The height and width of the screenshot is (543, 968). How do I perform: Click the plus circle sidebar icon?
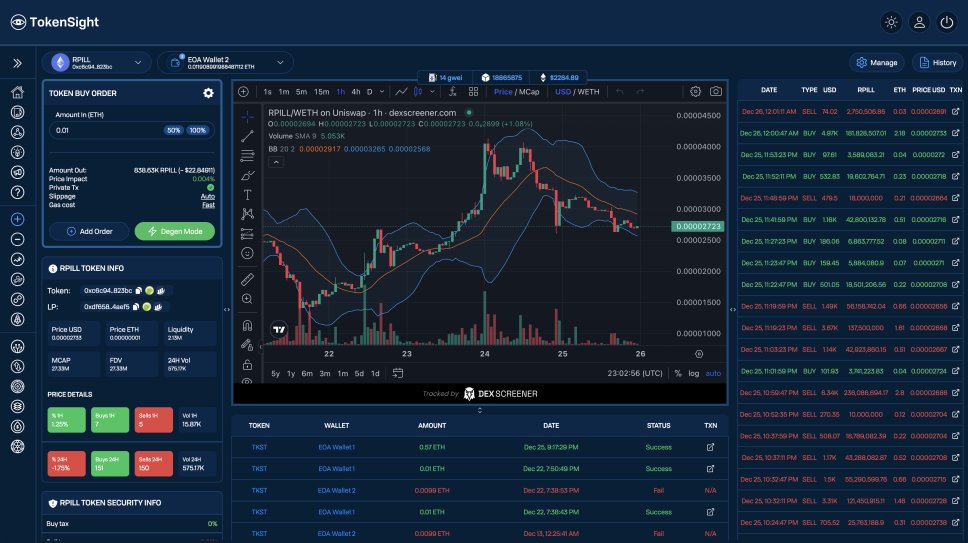(x=17, y=219)
